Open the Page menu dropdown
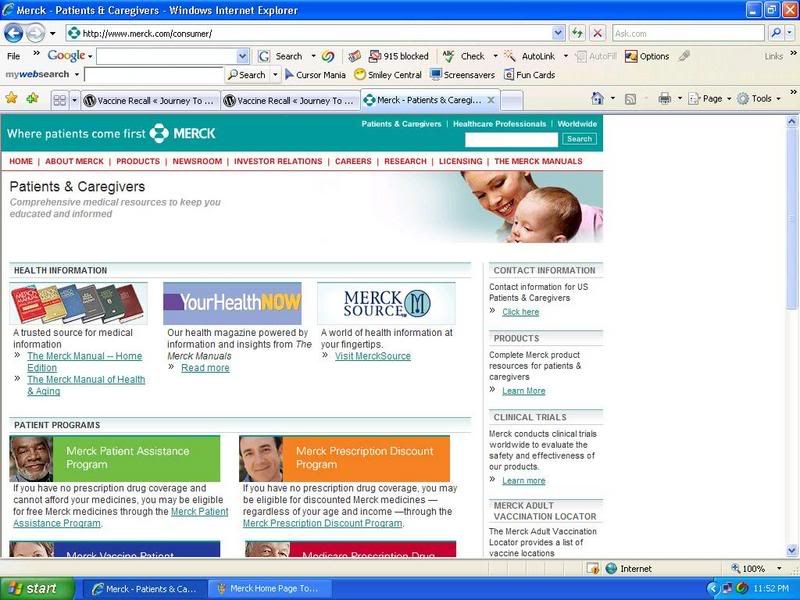This screenshot has height=600, width=800. click(710, 98)
